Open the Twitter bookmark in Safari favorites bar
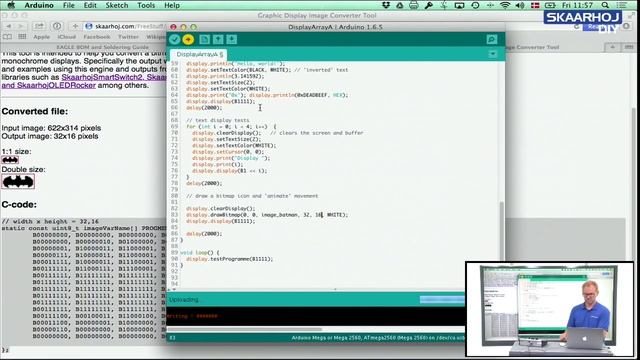This screenshot has height=360, width=640. (128, 37)
